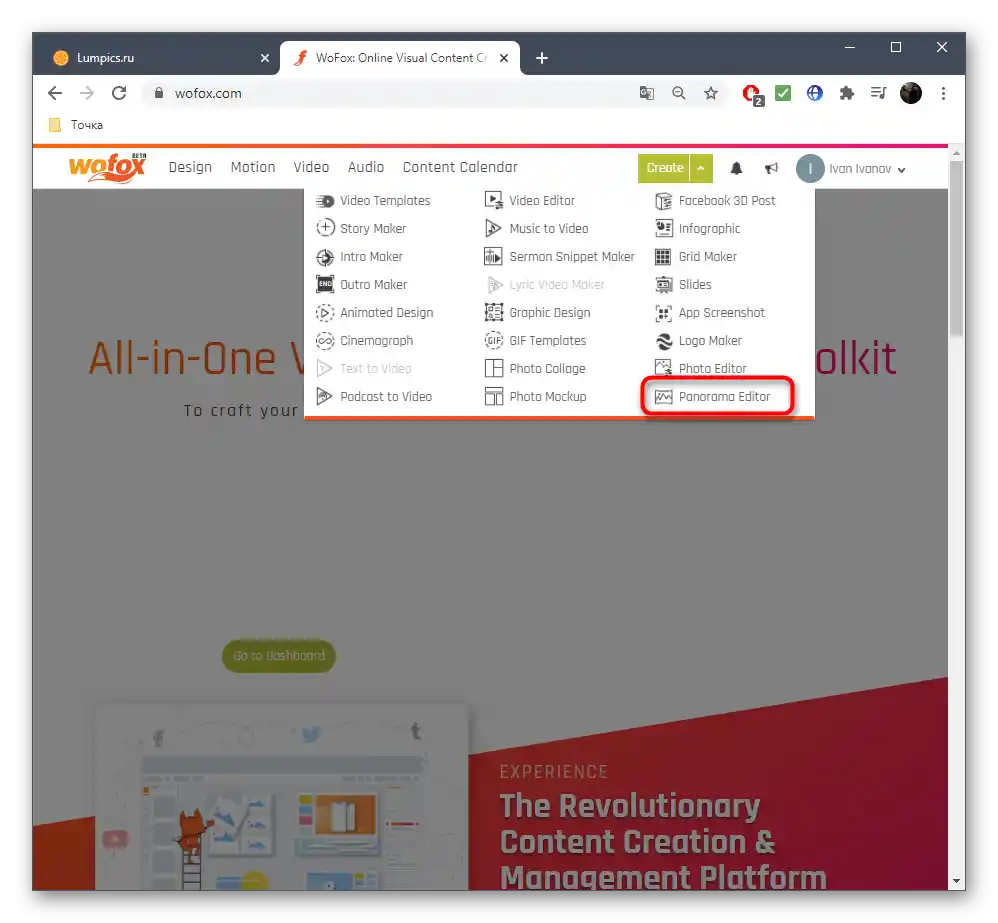Close the WoFox tab
Viewport: 998px width, 923px height.
[x=503, y=58]
